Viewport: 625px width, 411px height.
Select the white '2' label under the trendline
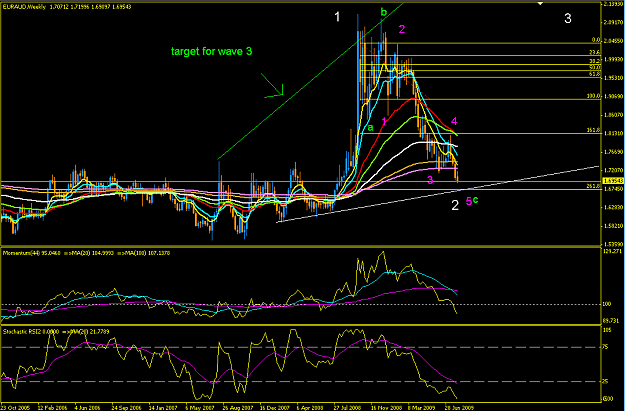[x=455, y=205]
